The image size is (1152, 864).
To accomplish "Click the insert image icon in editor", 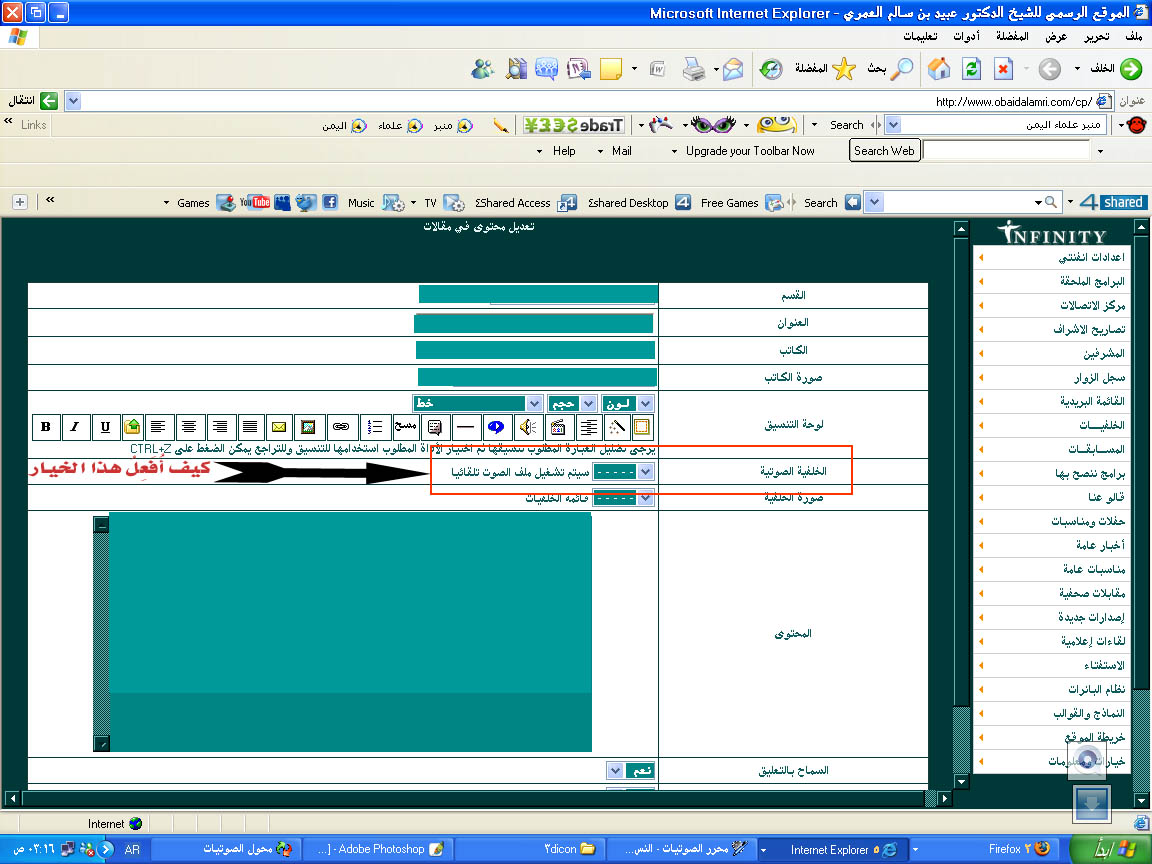I will [x=308, y=427].
